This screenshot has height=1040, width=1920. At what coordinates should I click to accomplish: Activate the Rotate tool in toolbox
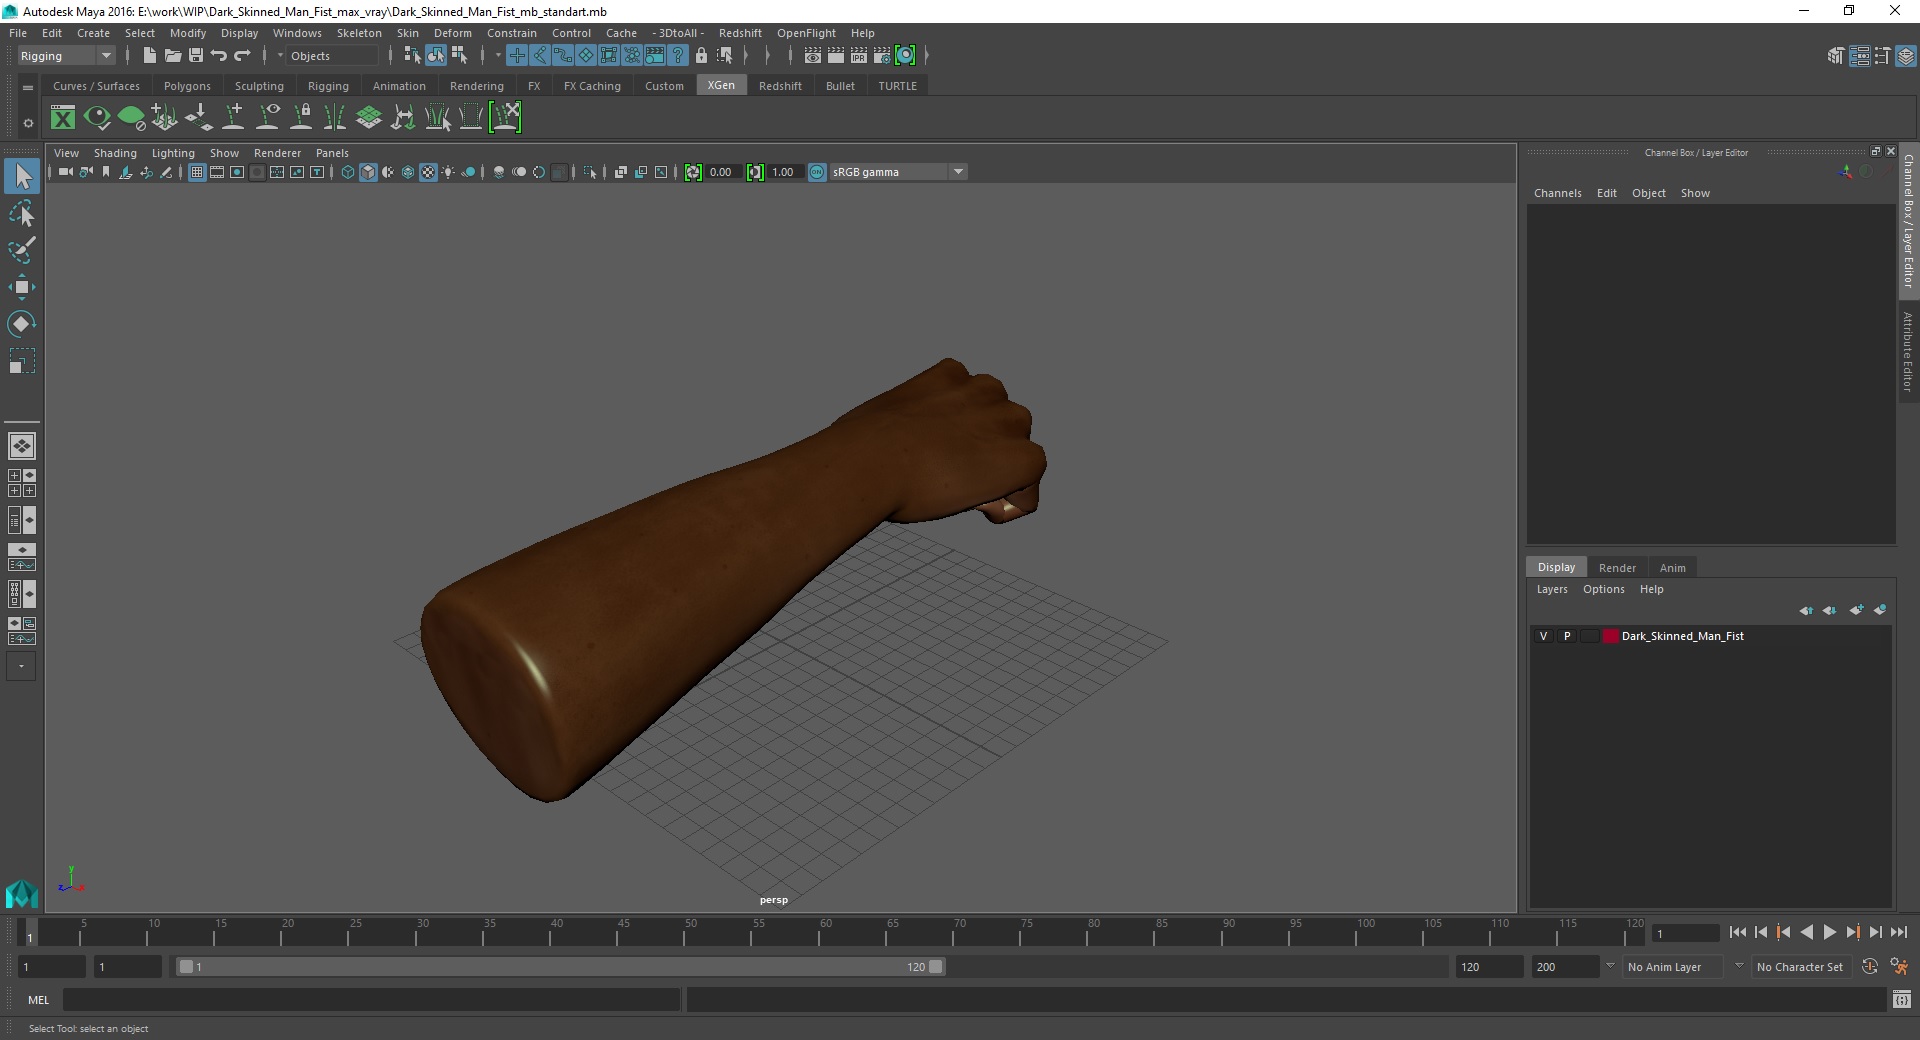(x=22, y=324)
